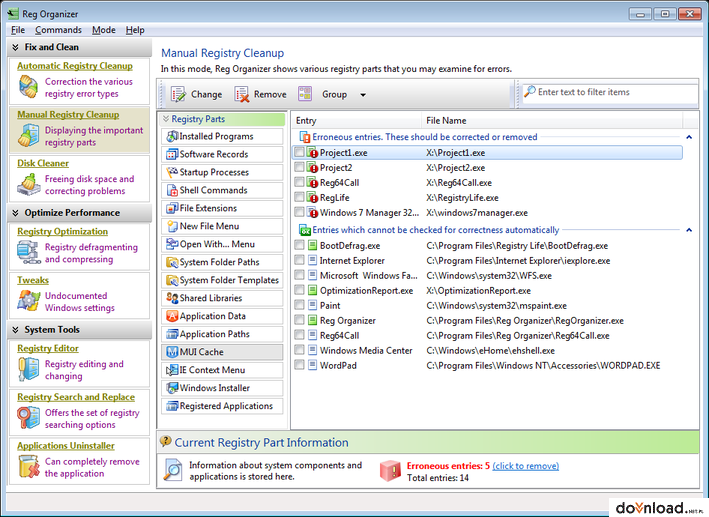This screenshot has width=709, height=517.
Task: Click the Shared Libraries icon
Action: 172,298
